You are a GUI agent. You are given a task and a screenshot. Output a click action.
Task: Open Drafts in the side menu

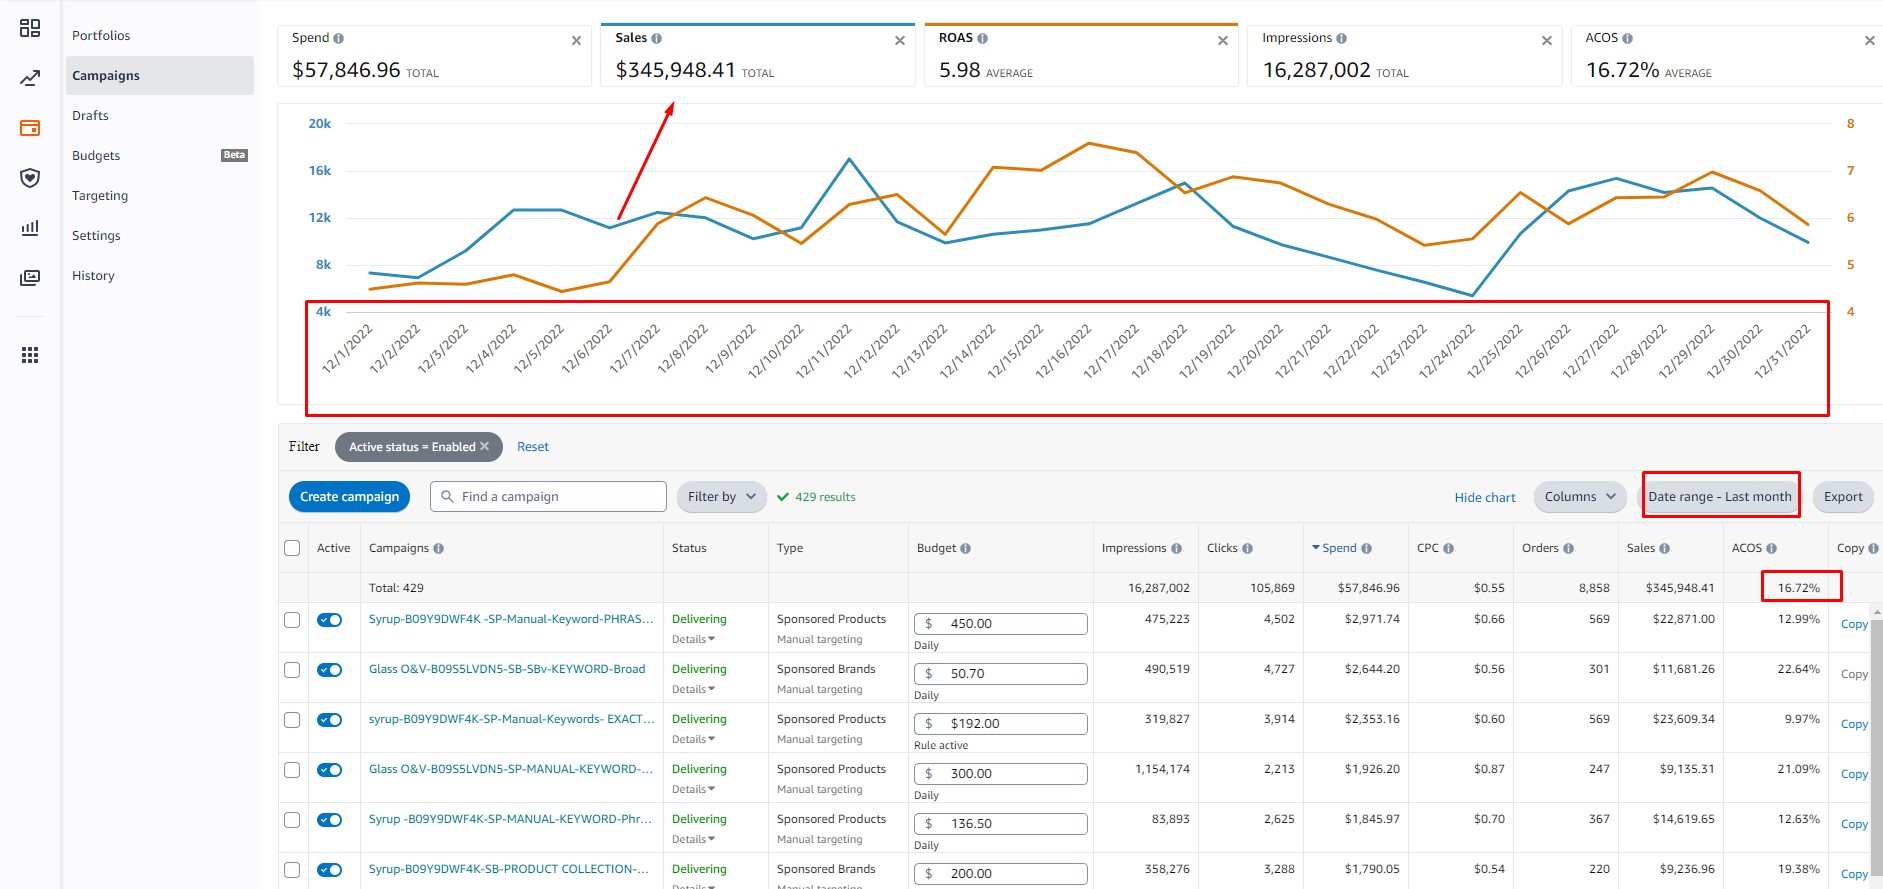[x=90, y=115]
